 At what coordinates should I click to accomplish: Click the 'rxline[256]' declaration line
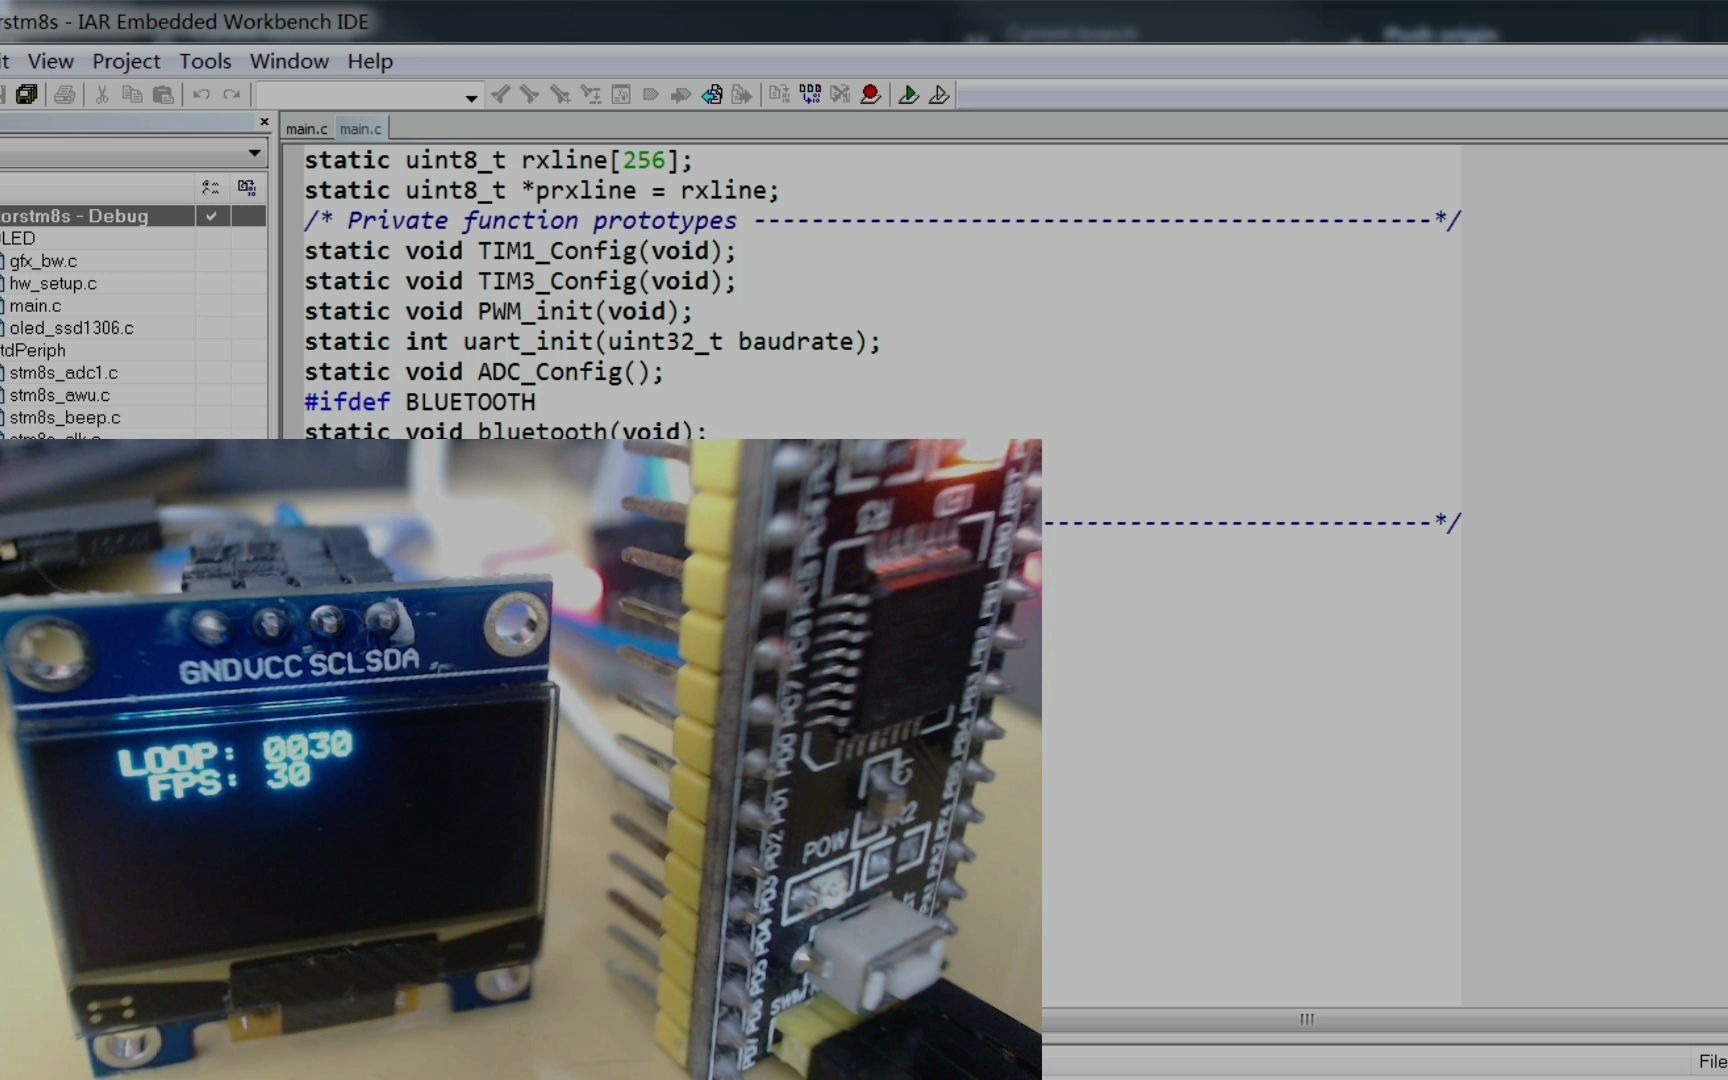498,160
